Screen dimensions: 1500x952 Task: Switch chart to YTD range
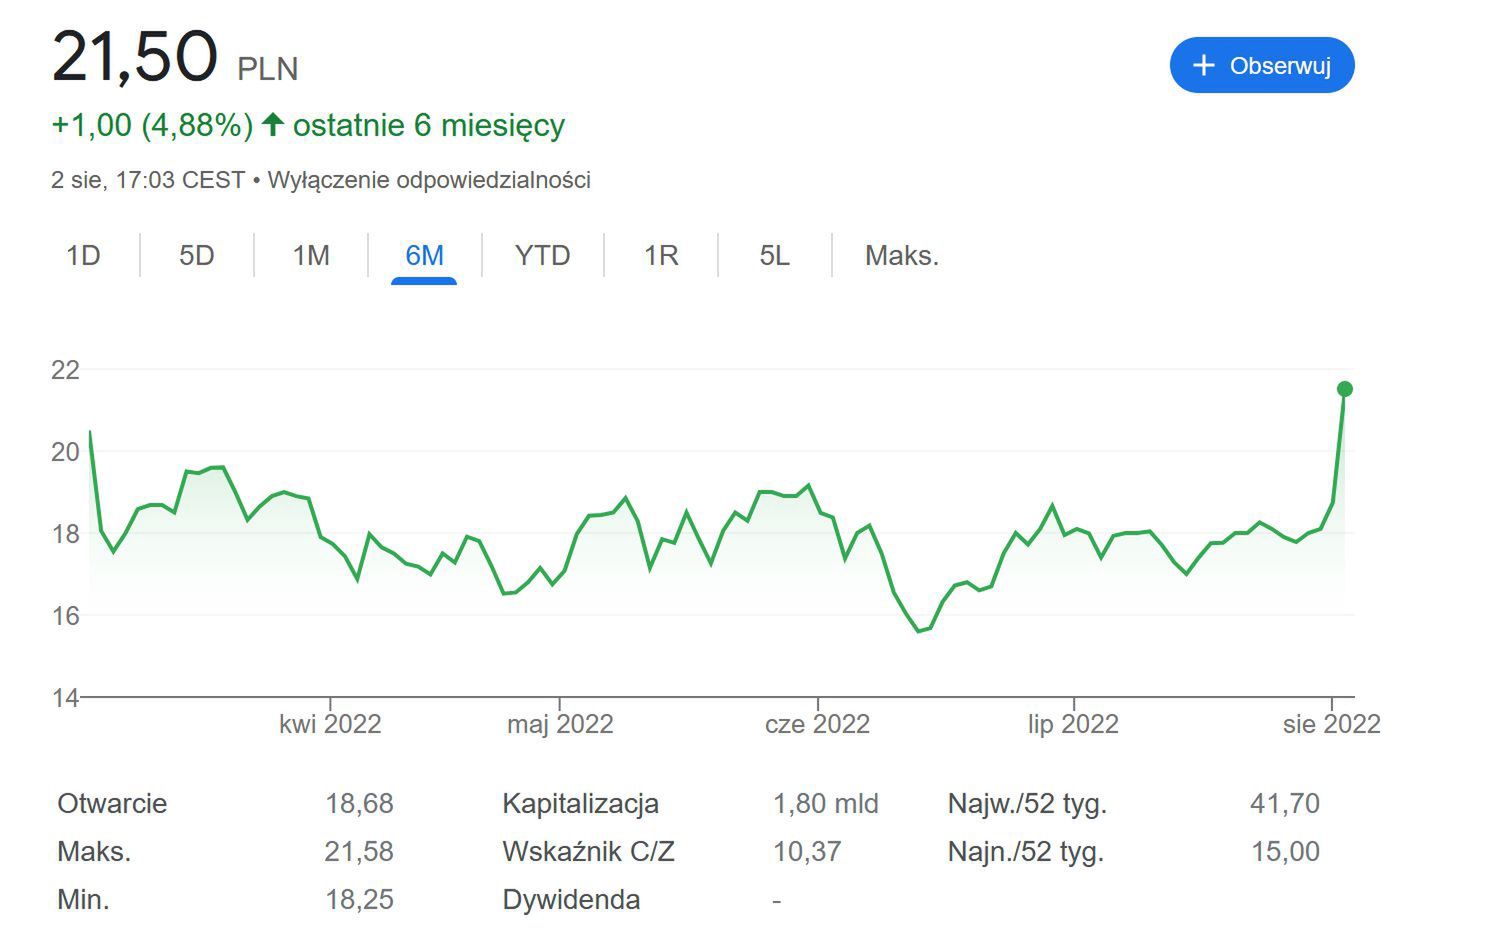(x=542, y=256)
